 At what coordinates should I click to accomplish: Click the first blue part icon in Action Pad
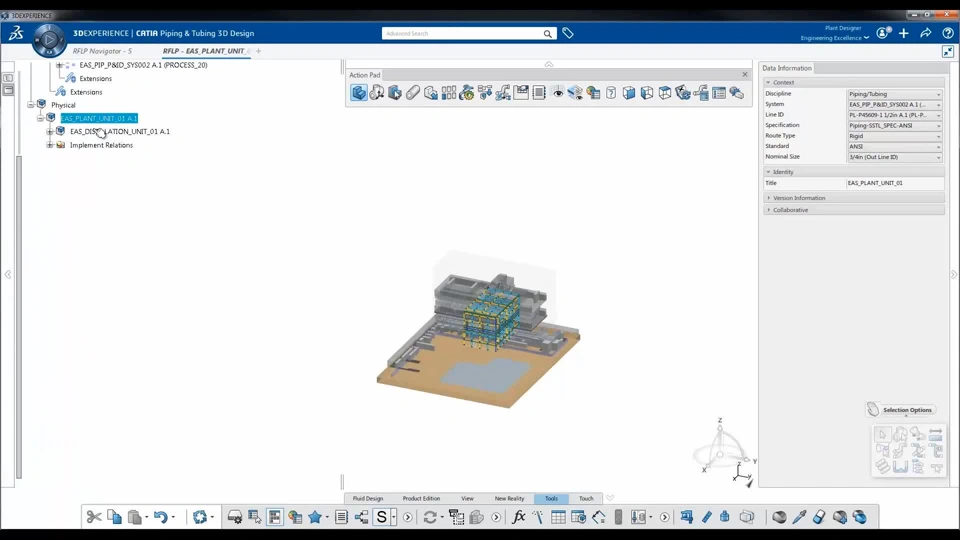point(359,92)
